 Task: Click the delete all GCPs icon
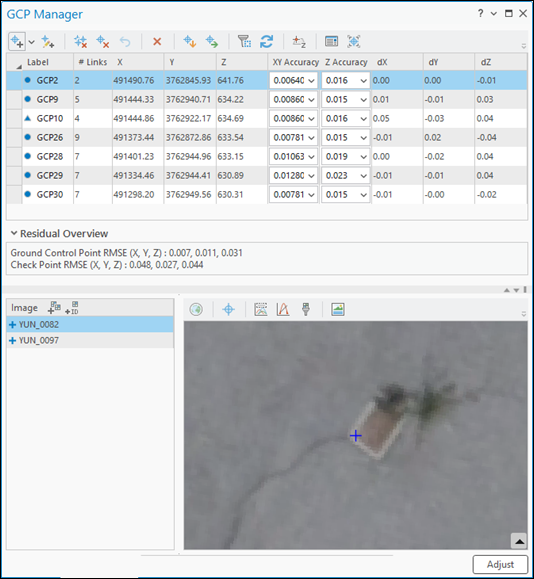80,42
